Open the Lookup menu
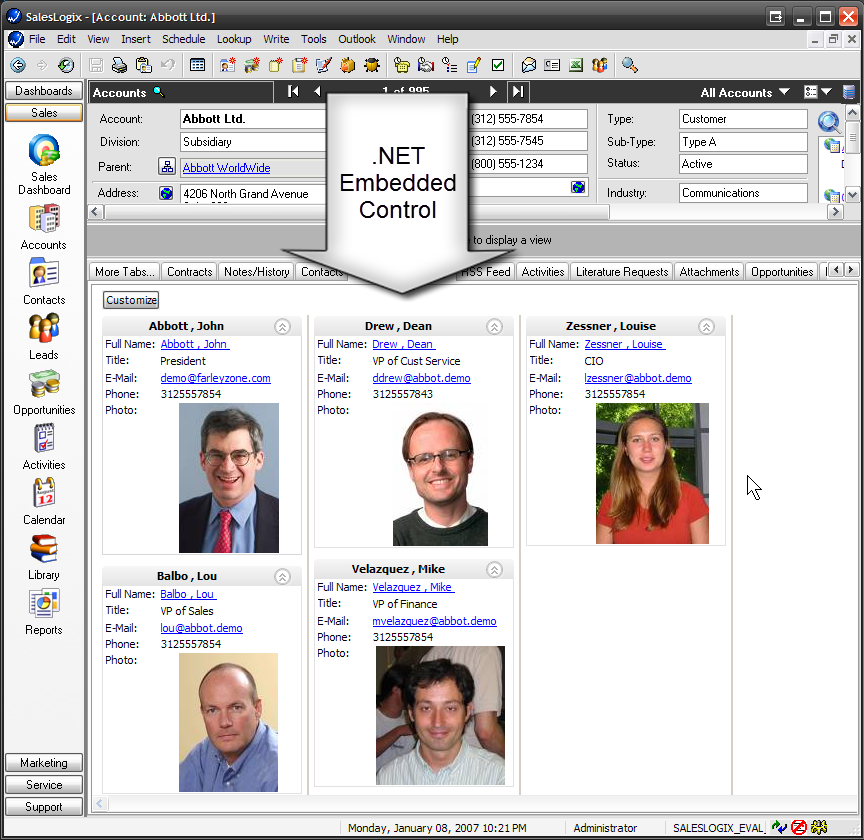 click(x=234, y=39)
